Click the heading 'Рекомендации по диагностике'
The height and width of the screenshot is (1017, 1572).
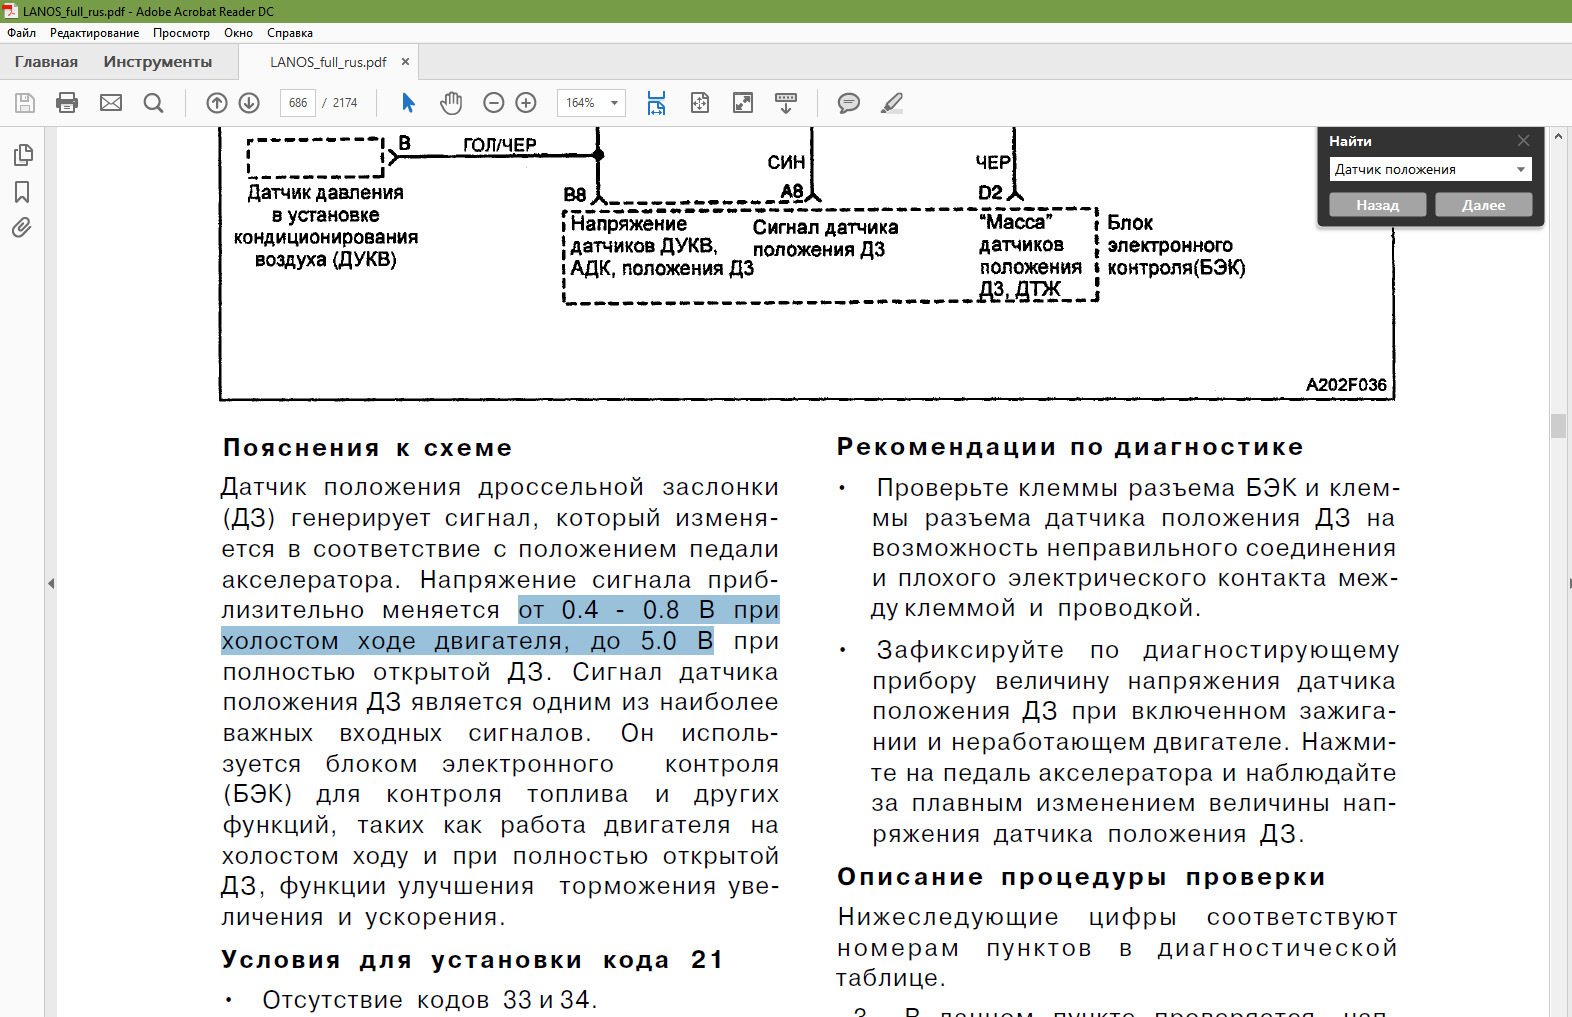1071,447
